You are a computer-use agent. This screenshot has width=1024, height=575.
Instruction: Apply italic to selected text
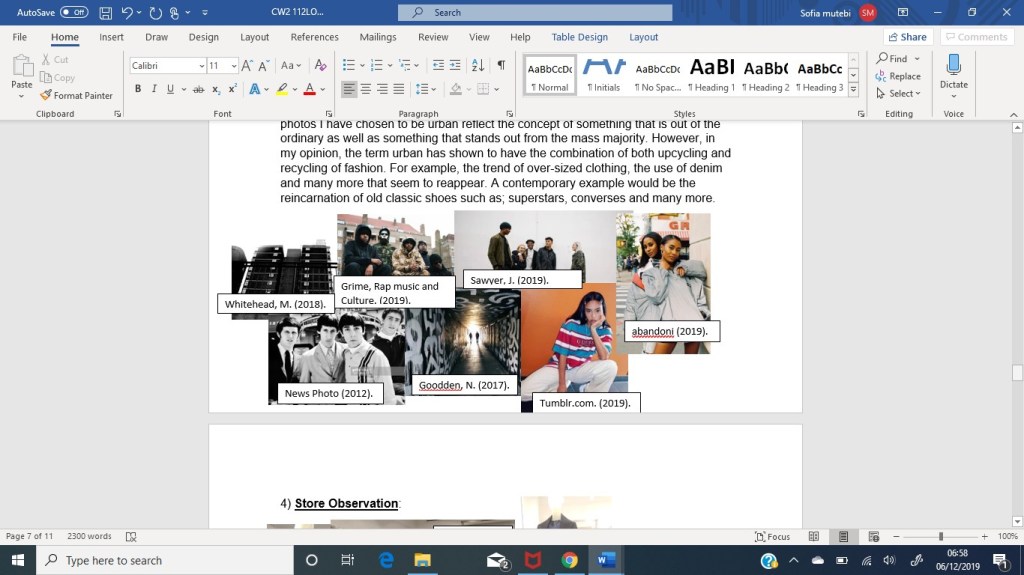click(x=154, y=89)
